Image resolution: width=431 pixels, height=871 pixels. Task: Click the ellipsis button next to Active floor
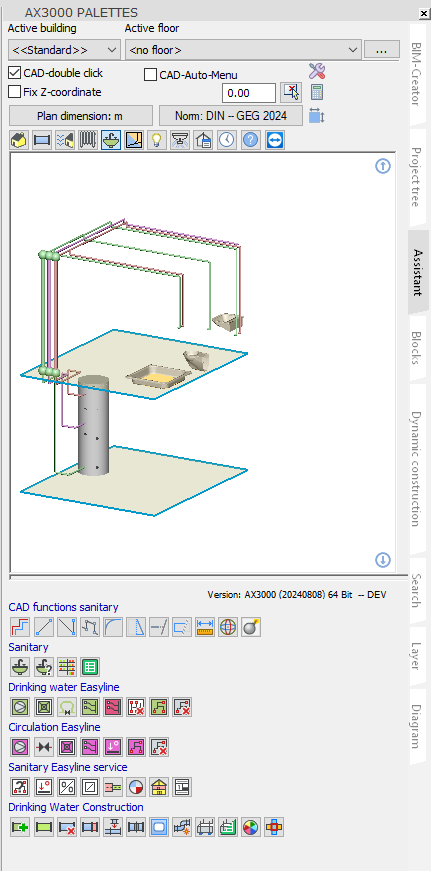(x=382, y=49)
